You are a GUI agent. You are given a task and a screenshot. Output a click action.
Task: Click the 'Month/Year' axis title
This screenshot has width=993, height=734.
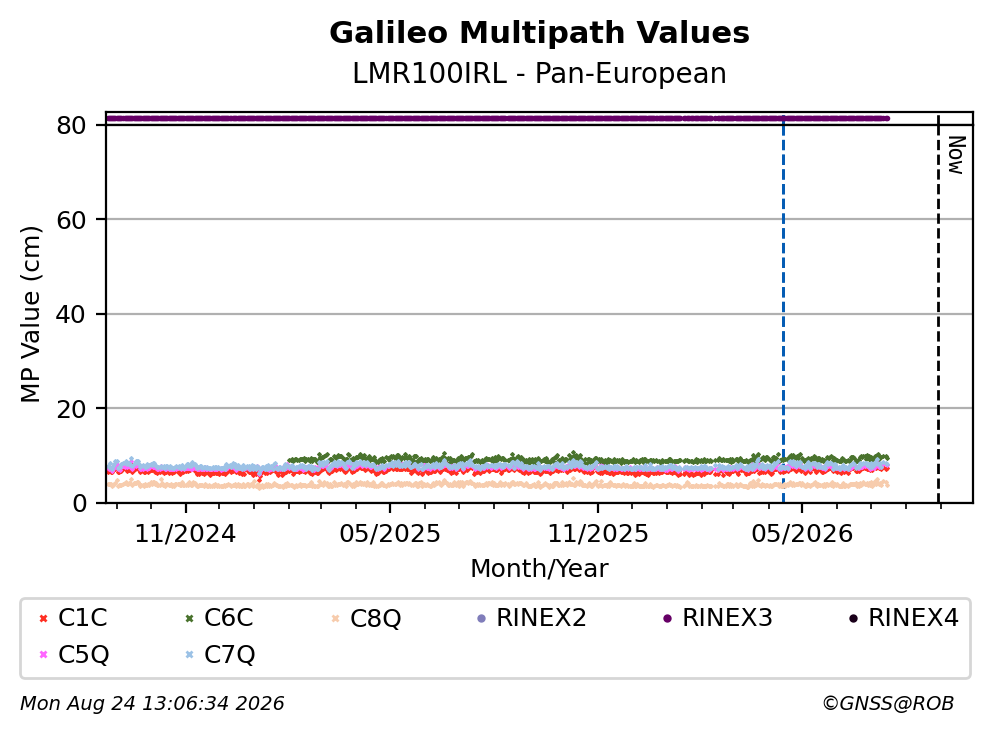tap(539, 569)
